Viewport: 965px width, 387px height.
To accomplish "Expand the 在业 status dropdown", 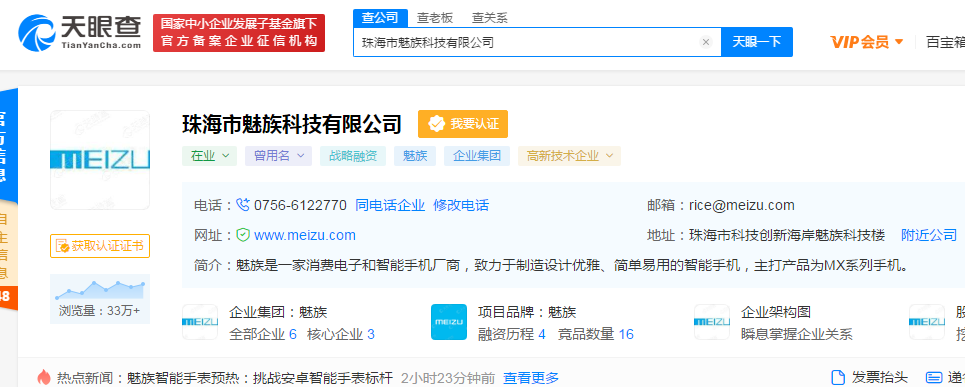I will [209, 156].
